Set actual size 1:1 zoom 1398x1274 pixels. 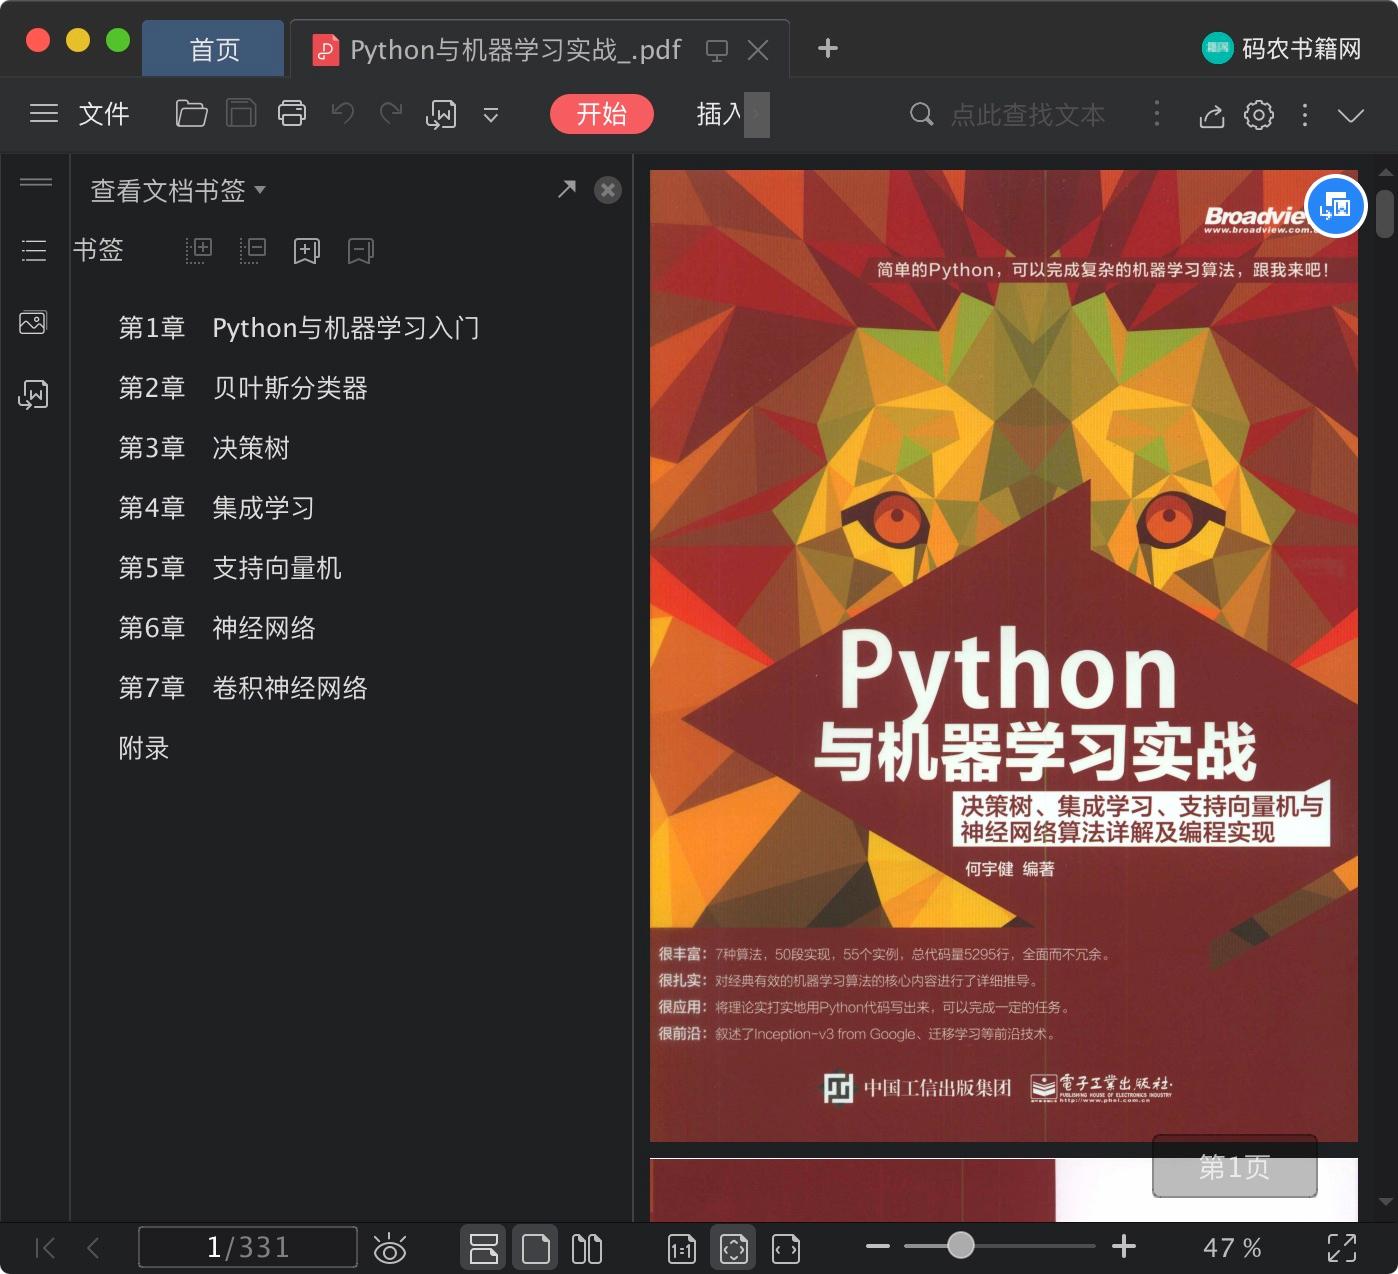click(x=682, y=1249)
